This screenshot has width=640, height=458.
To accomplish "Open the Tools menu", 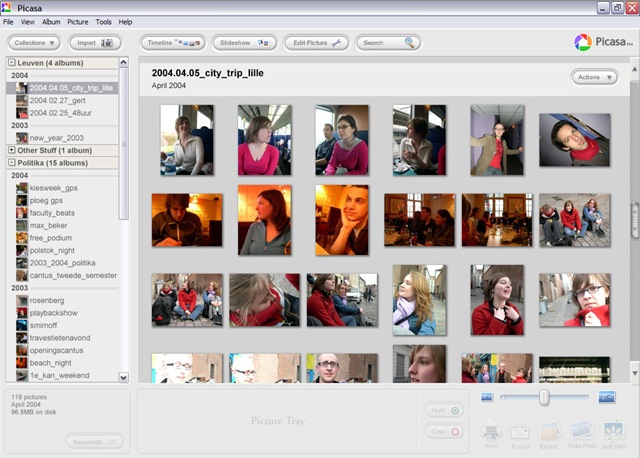I will (103, 21).
